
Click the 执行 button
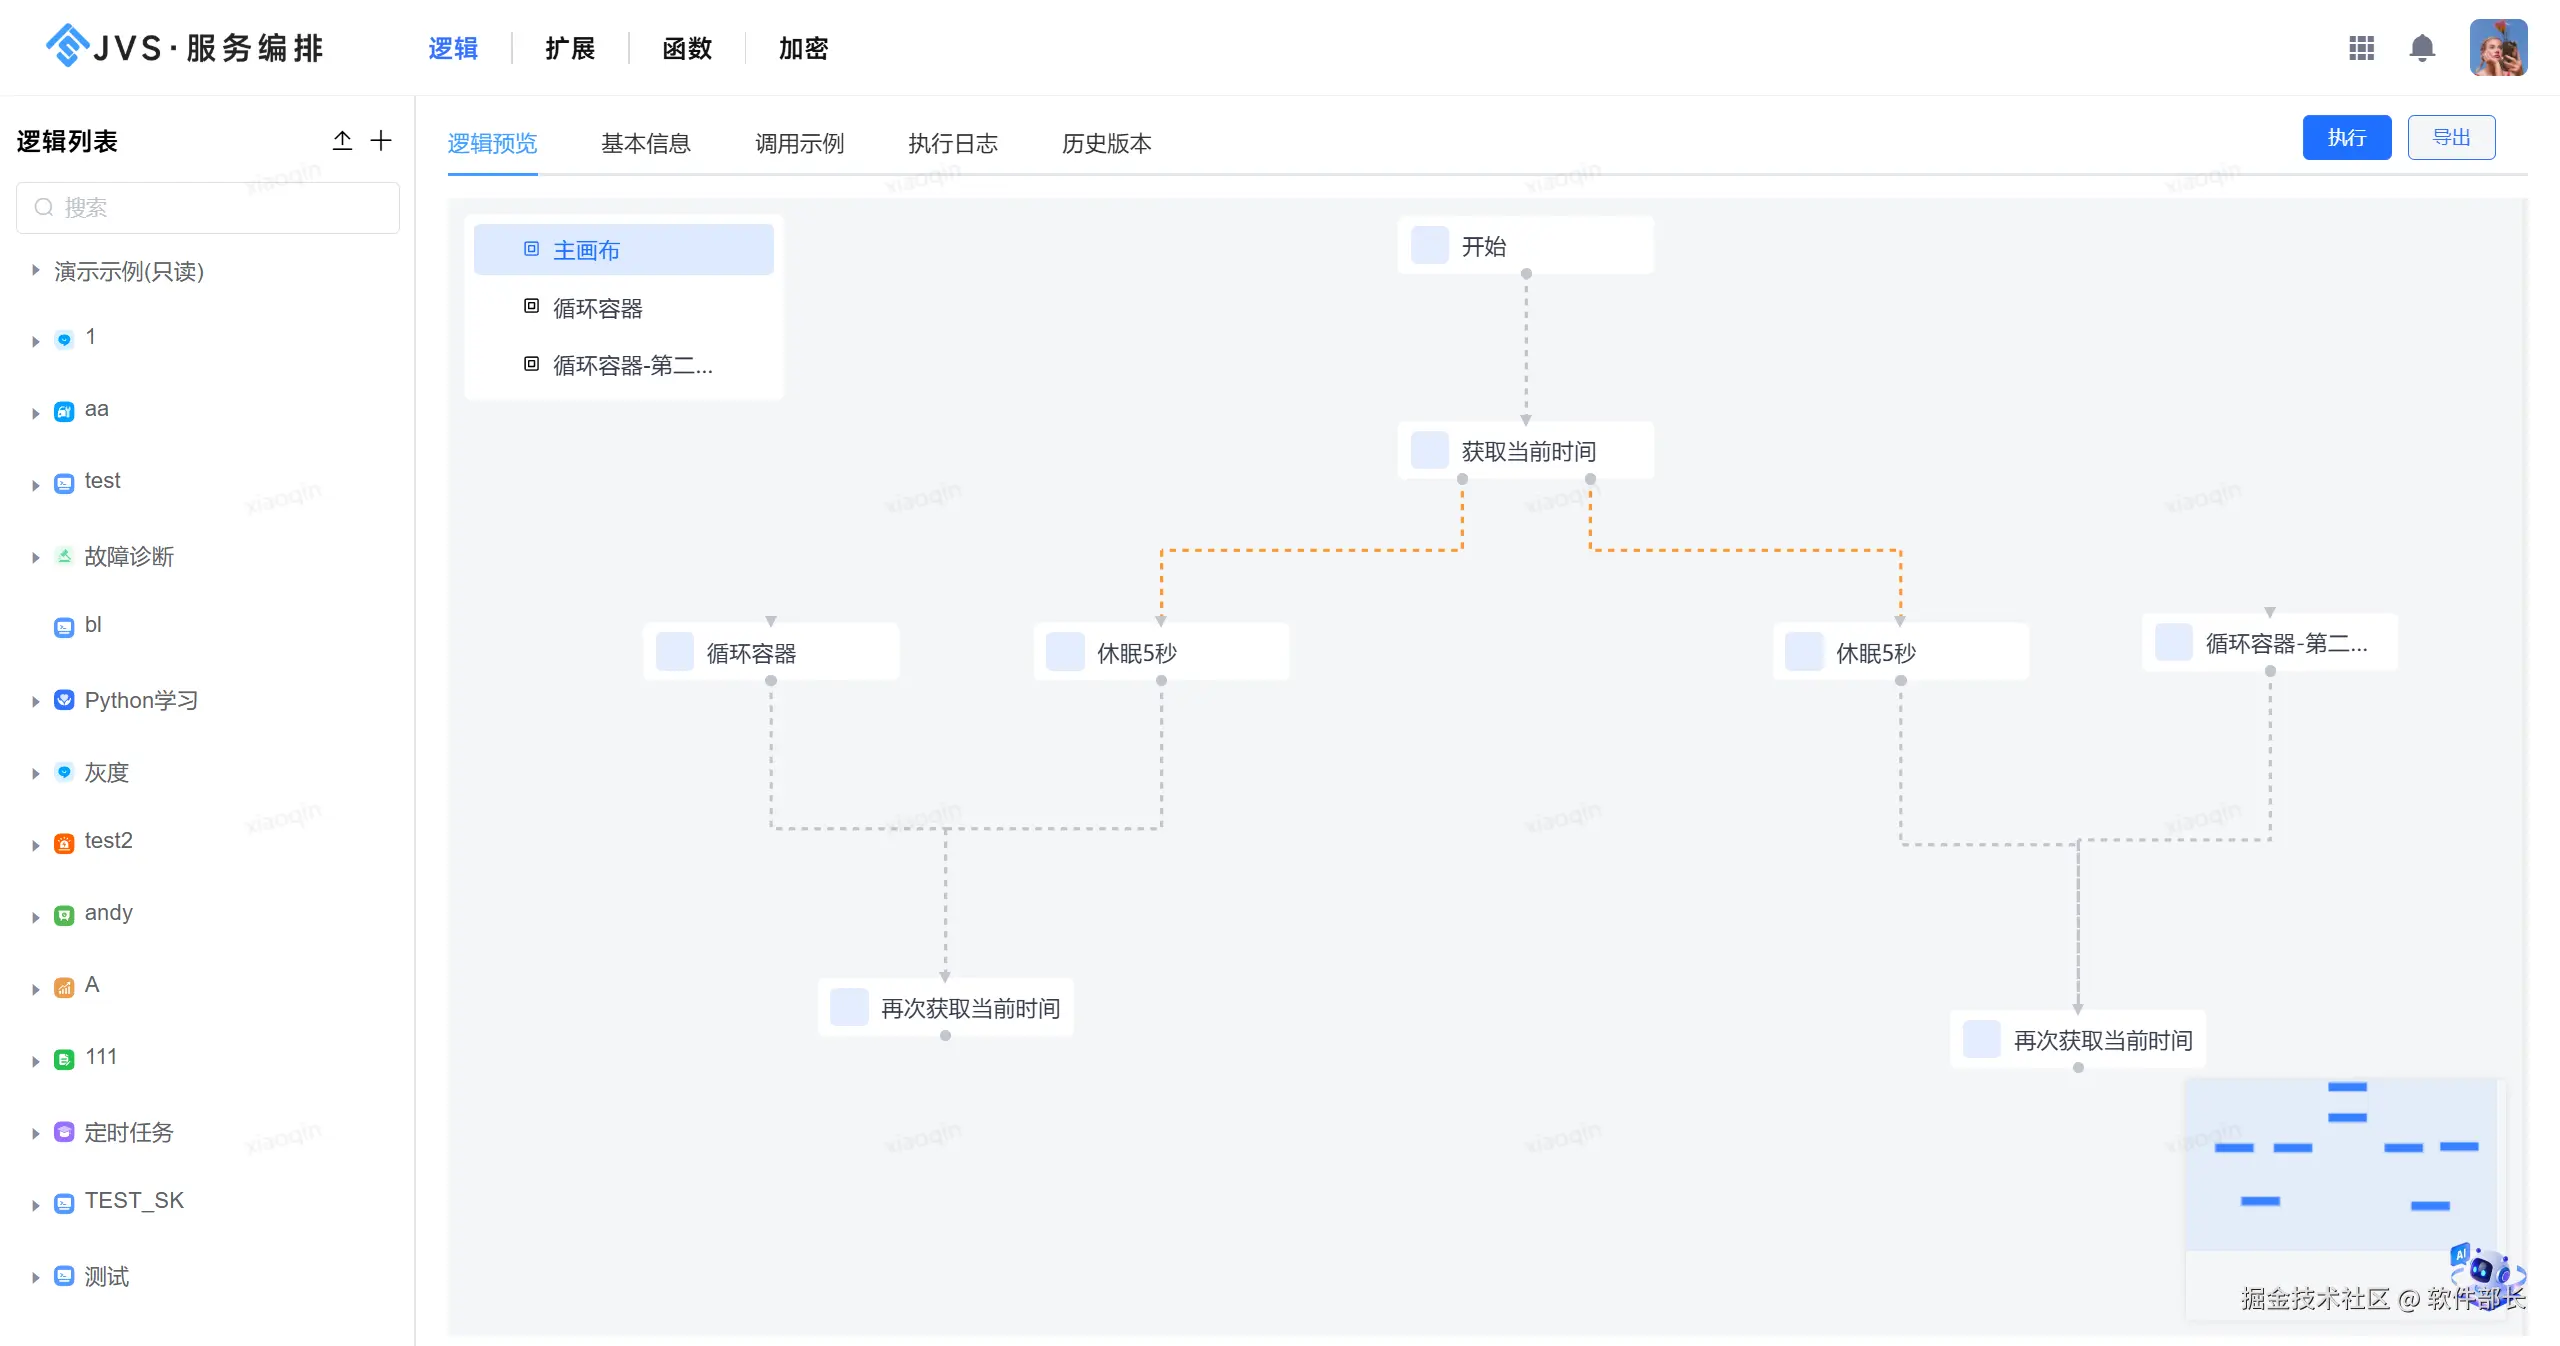pyautogui.click(x=2346, y=138)
